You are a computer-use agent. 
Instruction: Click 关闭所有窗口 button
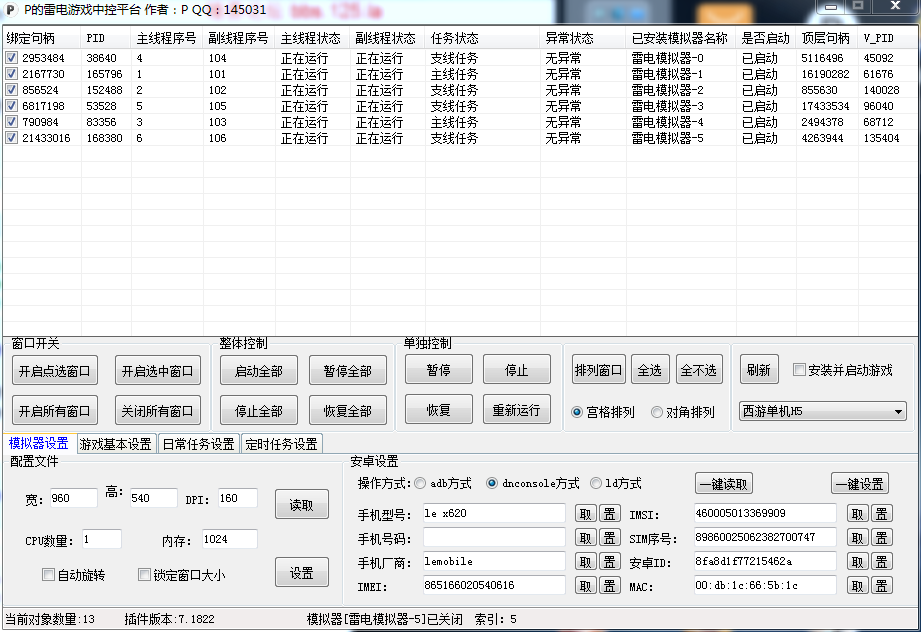click(157, 411)
